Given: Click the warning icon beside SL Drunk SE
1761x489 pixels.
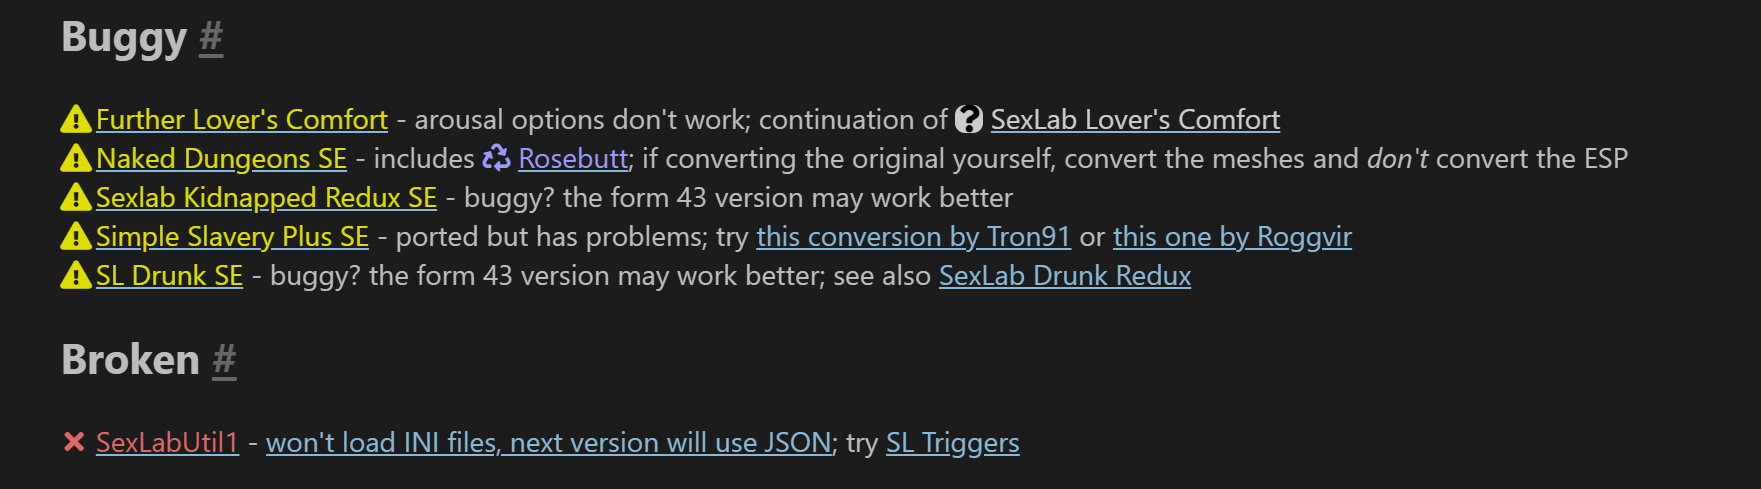Looking at the screenshot, I should coord(76,276).
